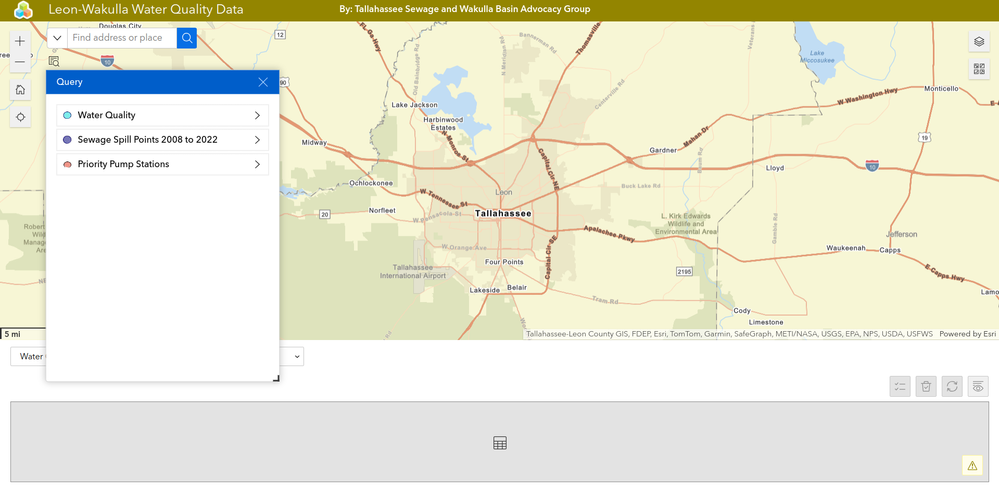Open the map layers list
Image resolution: width=999 pixels, height=489 pixels.
click(x=979, y=41)
